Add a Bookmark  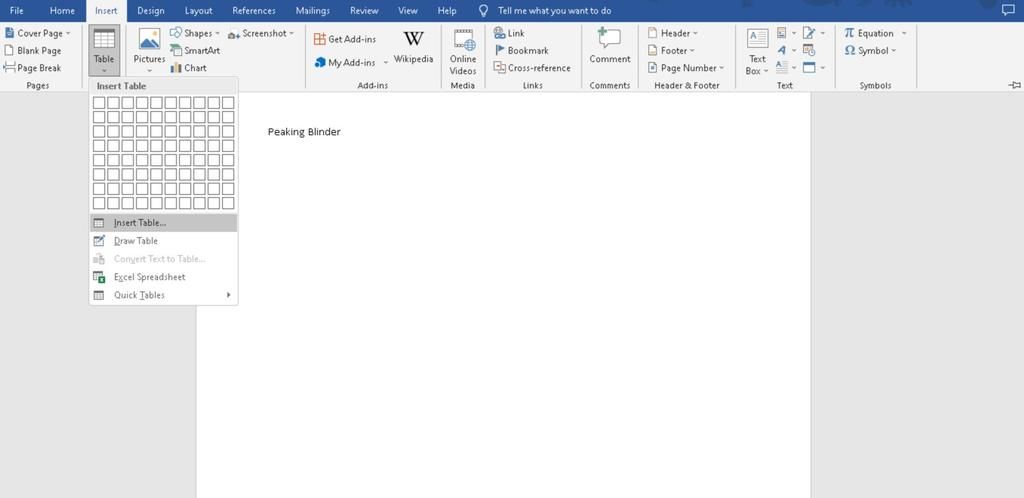[x=520, y=50]
